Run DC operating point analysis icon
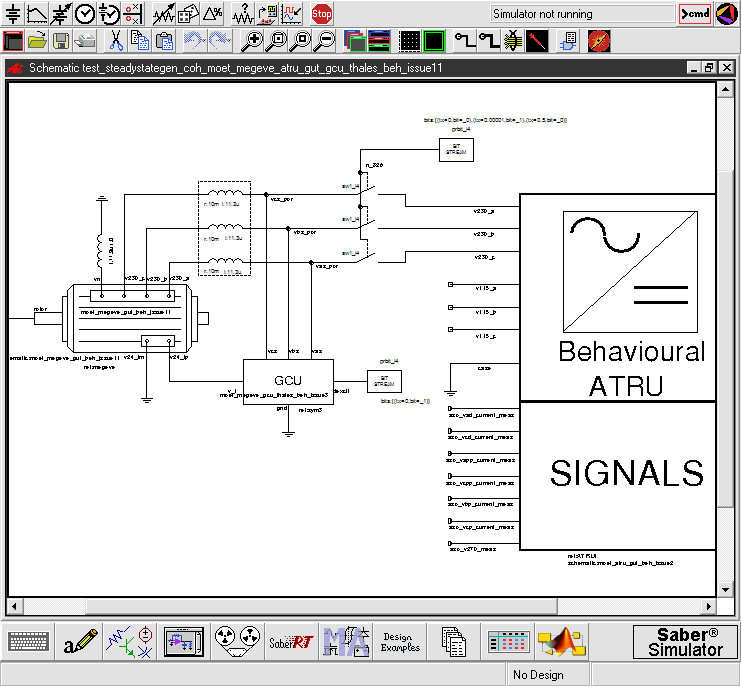The width and height of the screenshot is (741, 687). point(13,14)
